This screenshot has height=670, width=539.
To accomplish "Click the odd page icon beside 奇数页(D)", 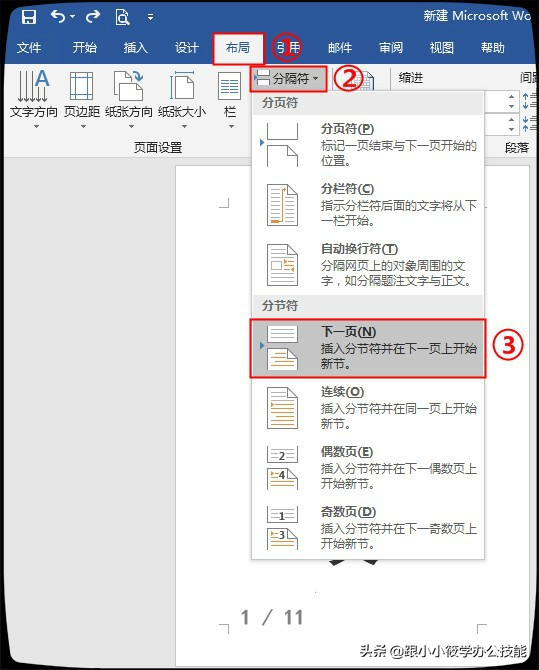I will (x=282, y=528).
